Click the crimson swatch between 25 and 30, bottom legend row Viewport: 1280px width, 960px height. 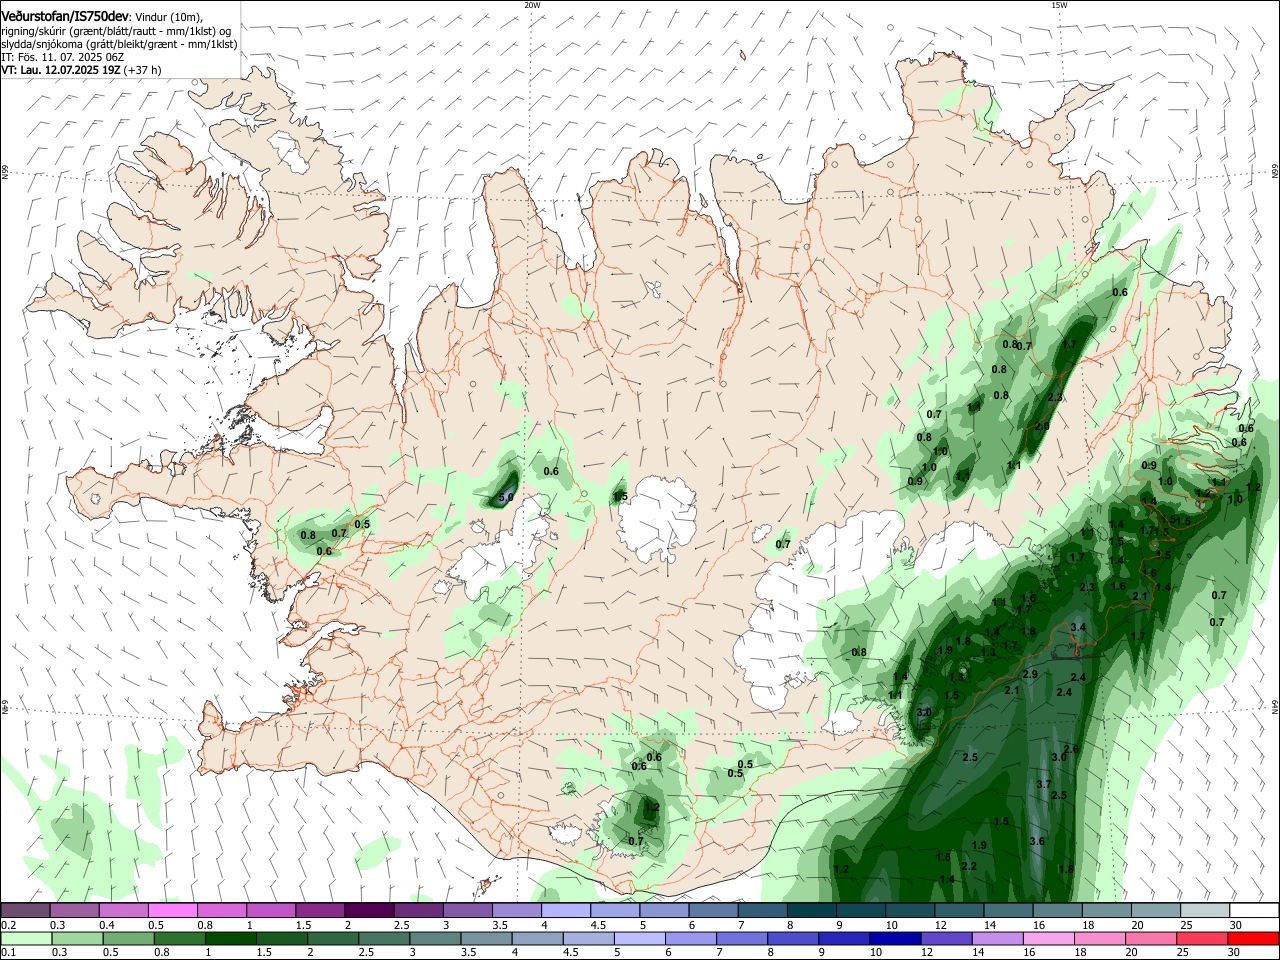tap(1202, 938)
